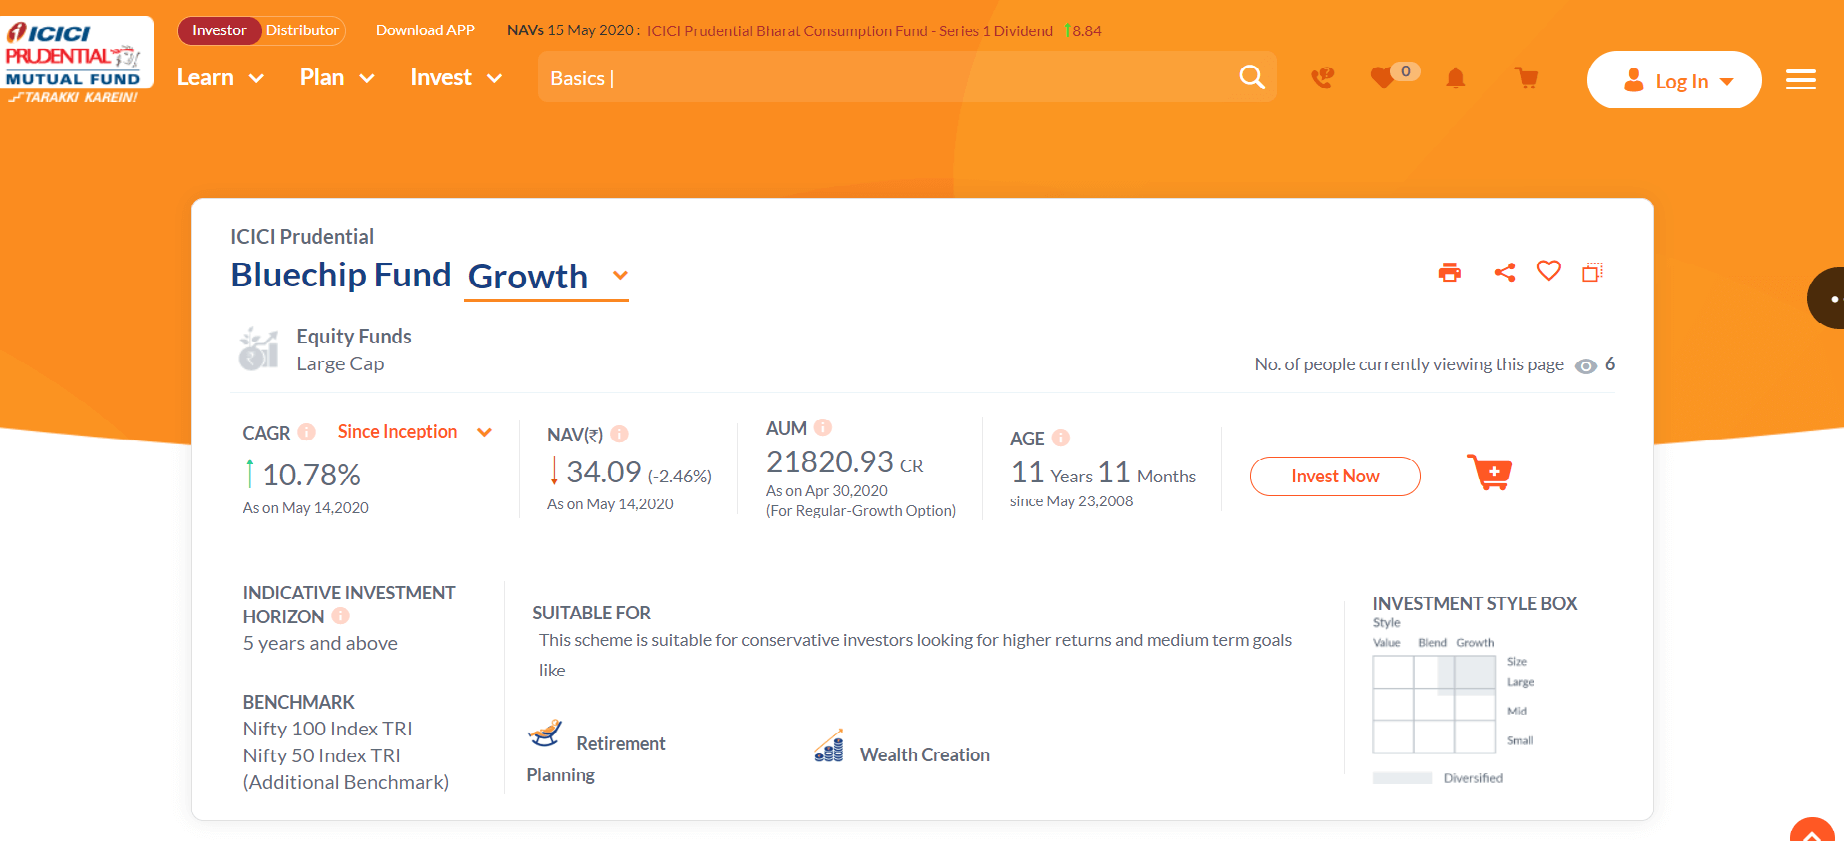The height and width of the screenshot is (845, 1844).
Task: Click the AGE info icon
Action: tap(1061, 438)
